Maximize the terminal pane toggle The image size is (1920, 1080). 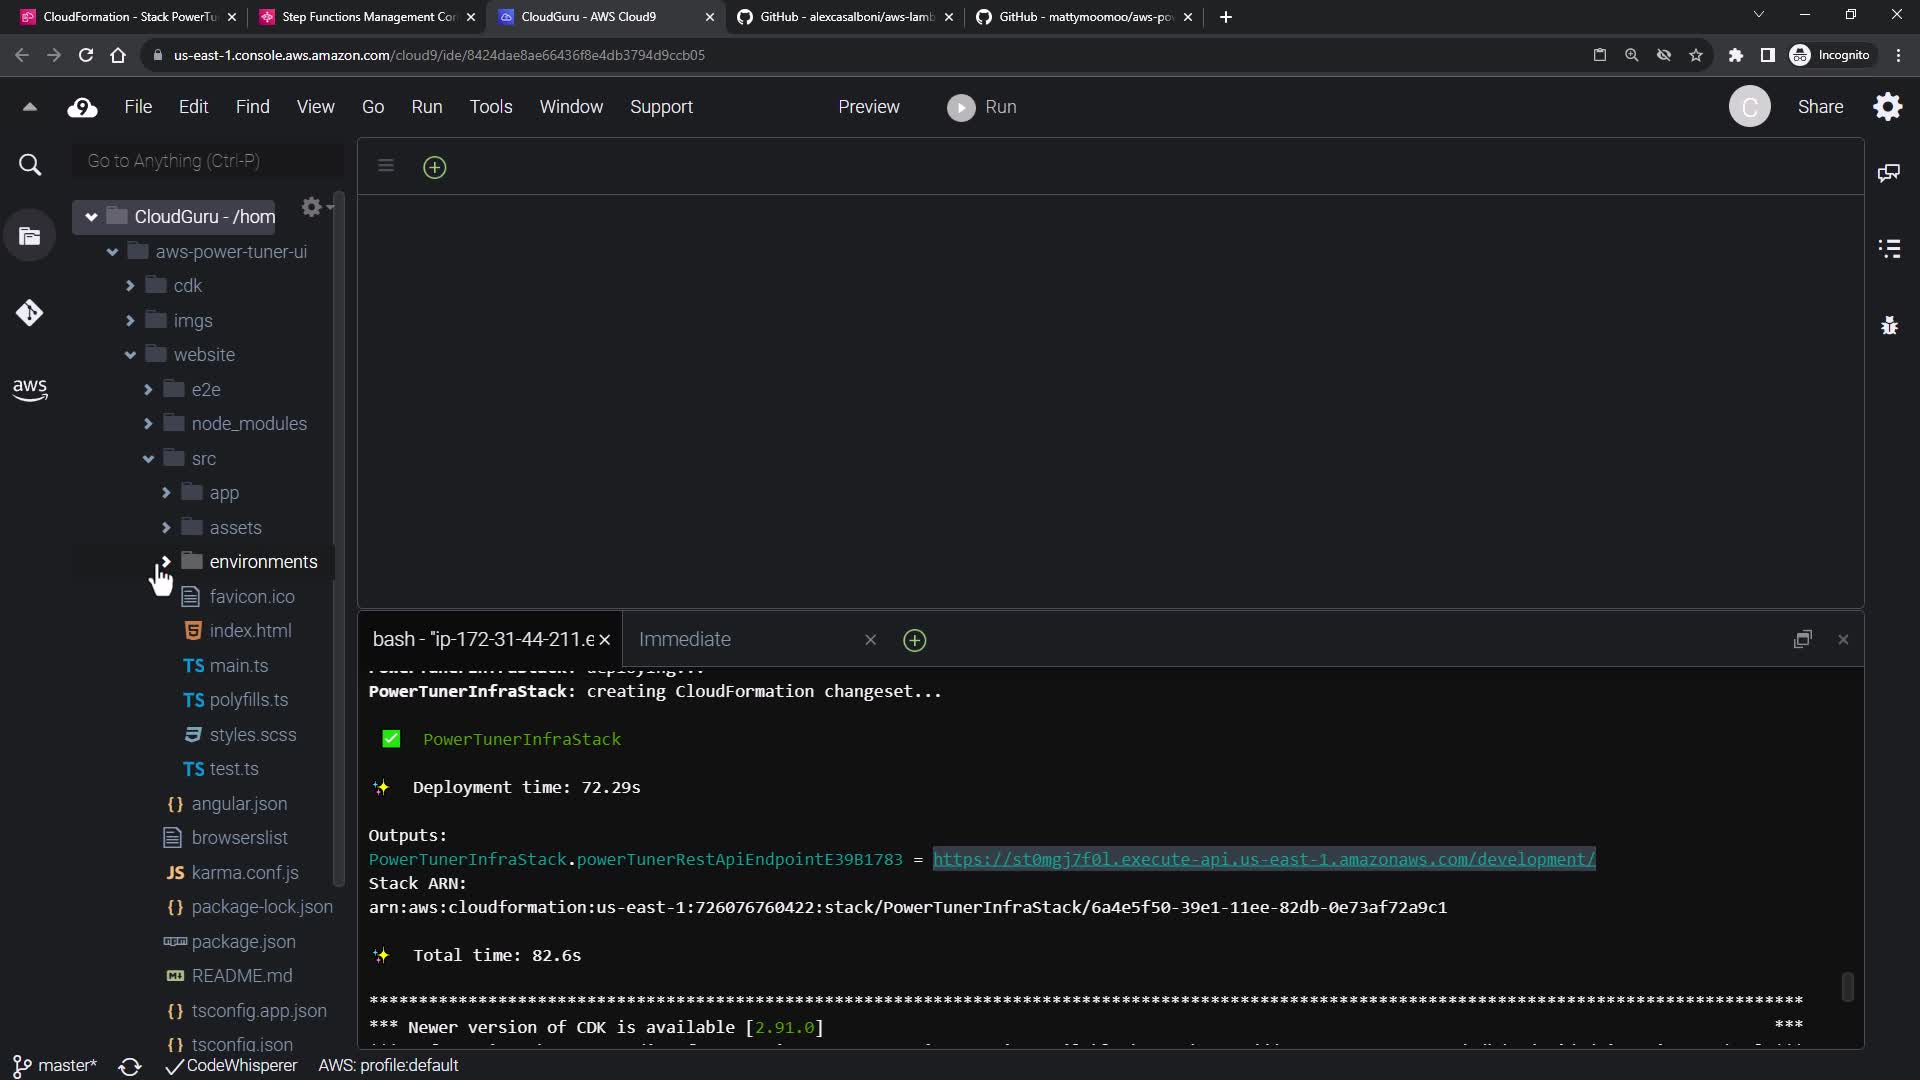(1802, 640)
